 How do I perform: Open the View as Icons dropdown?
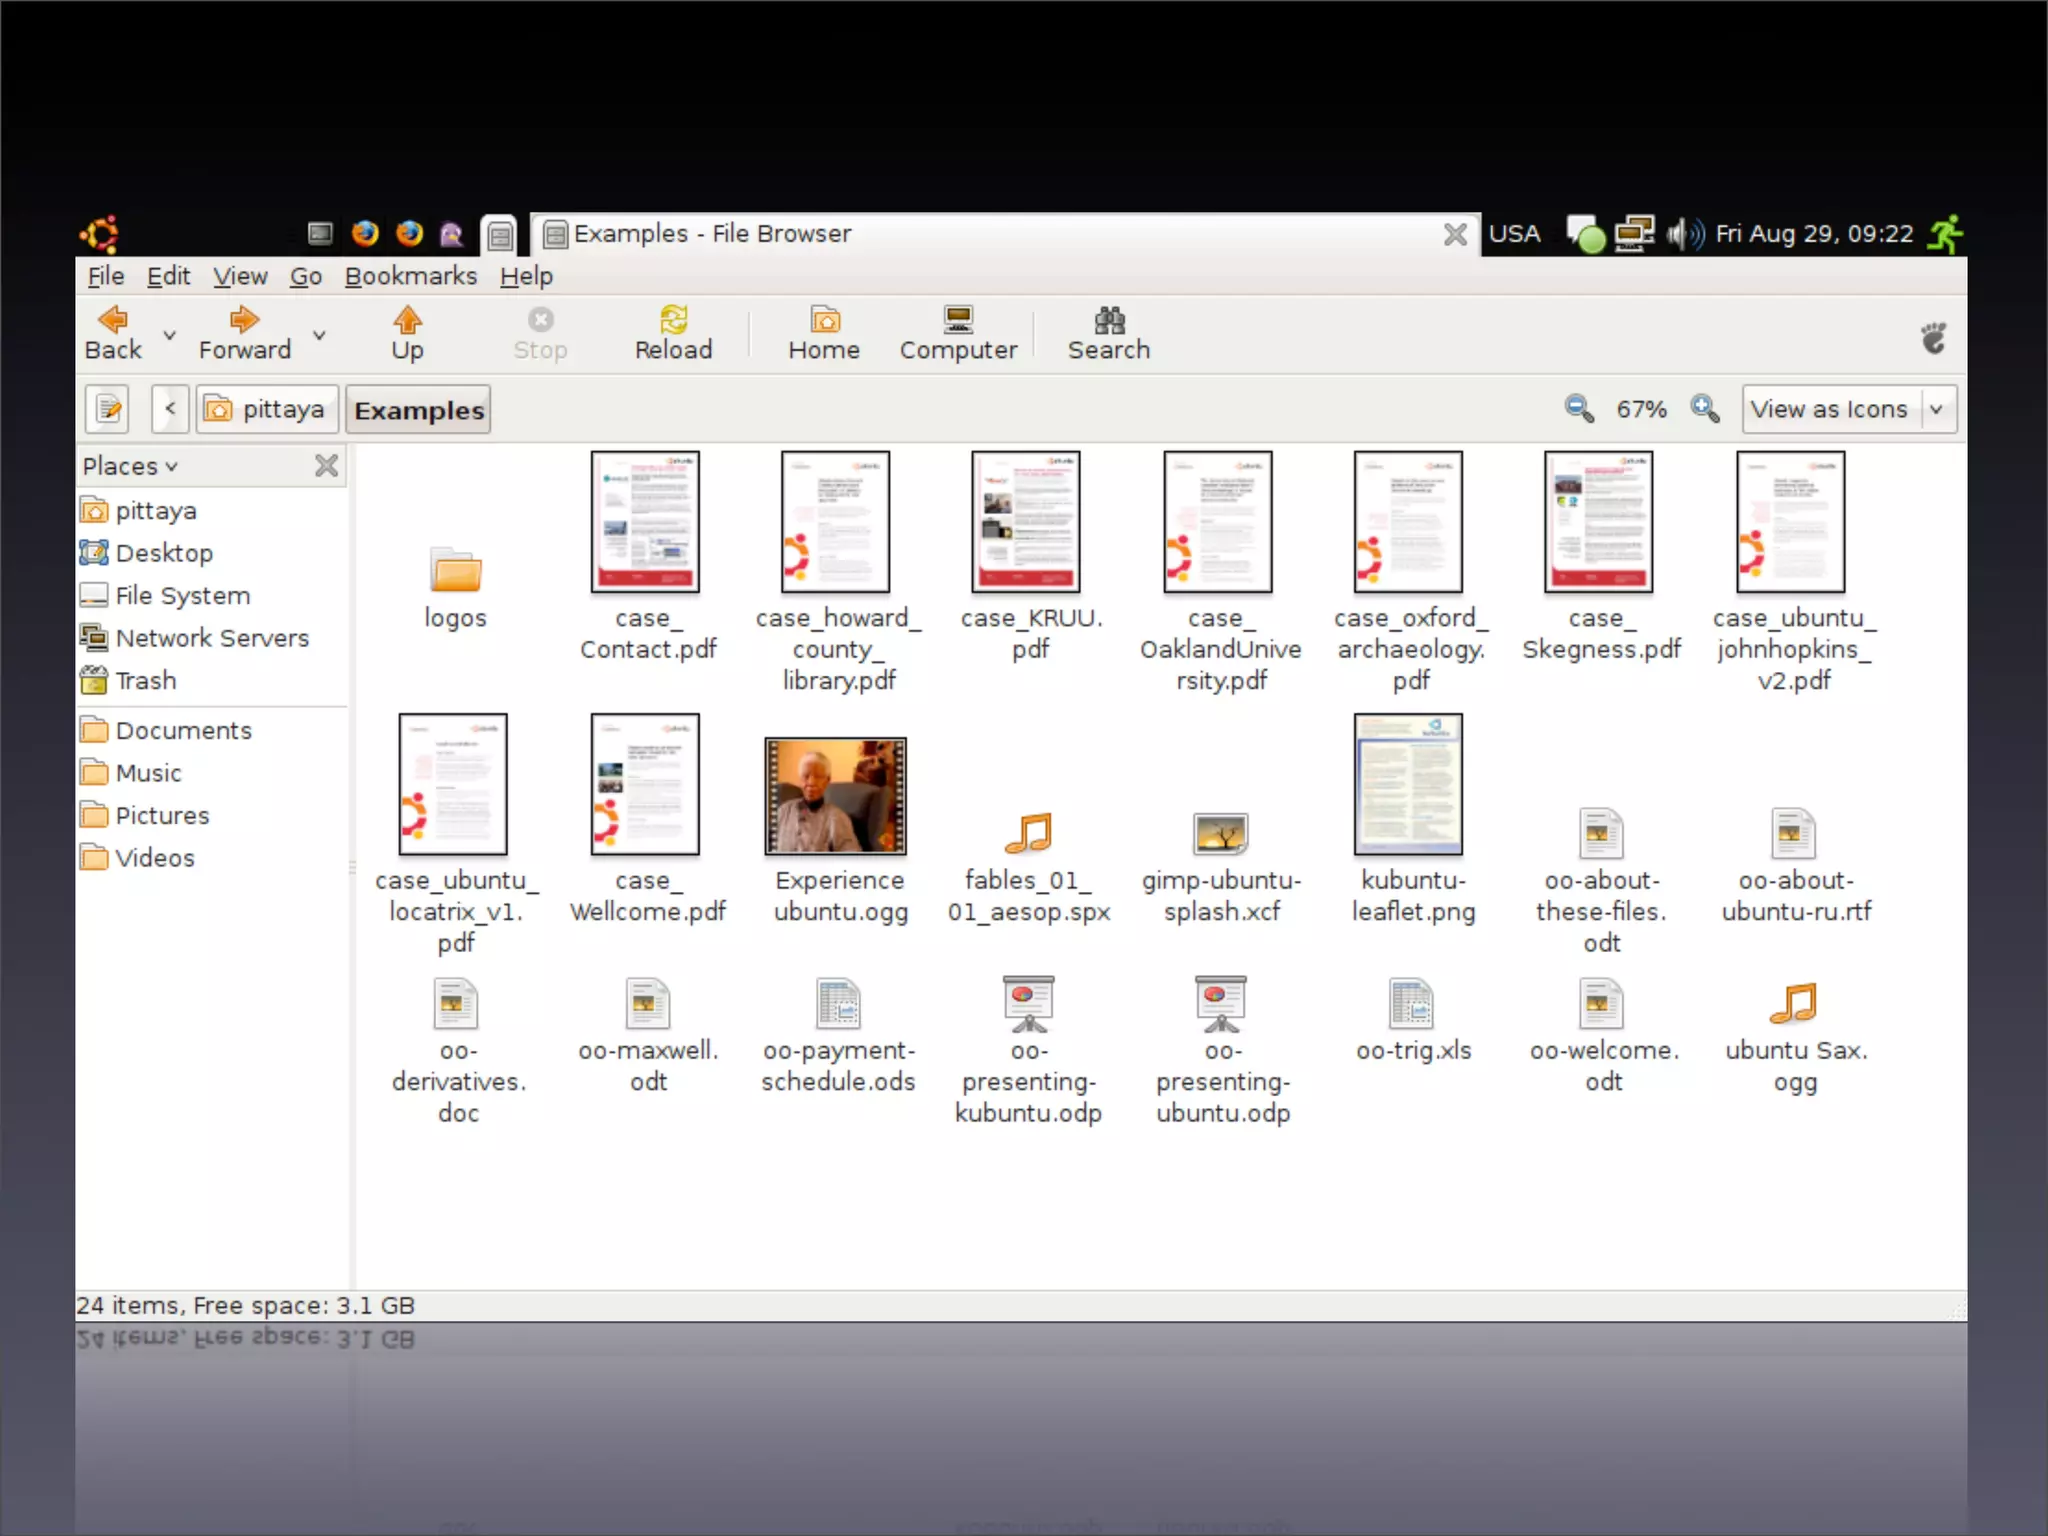pos(1848,409)
